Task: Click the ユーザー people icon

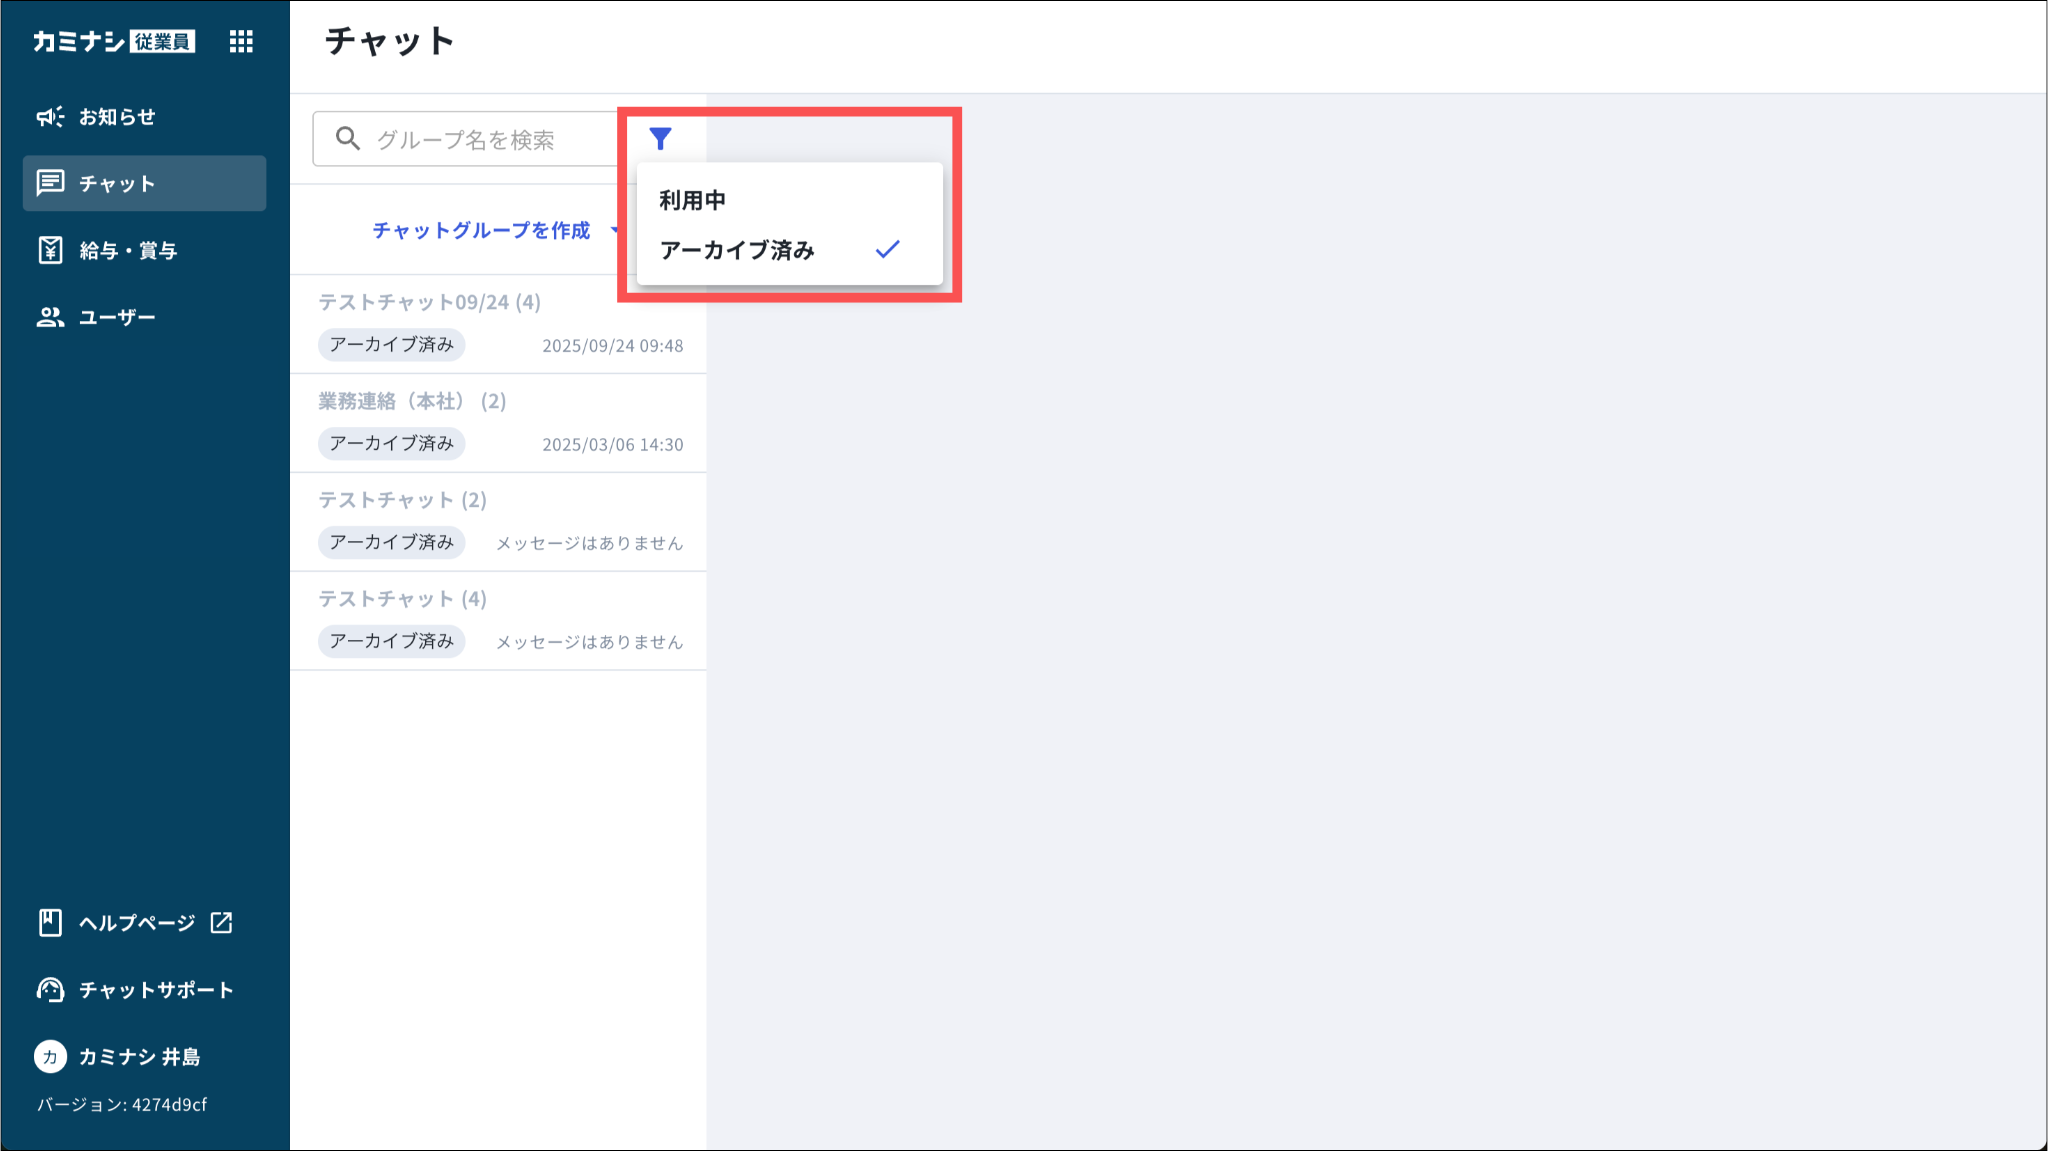Action: point(50,317)
